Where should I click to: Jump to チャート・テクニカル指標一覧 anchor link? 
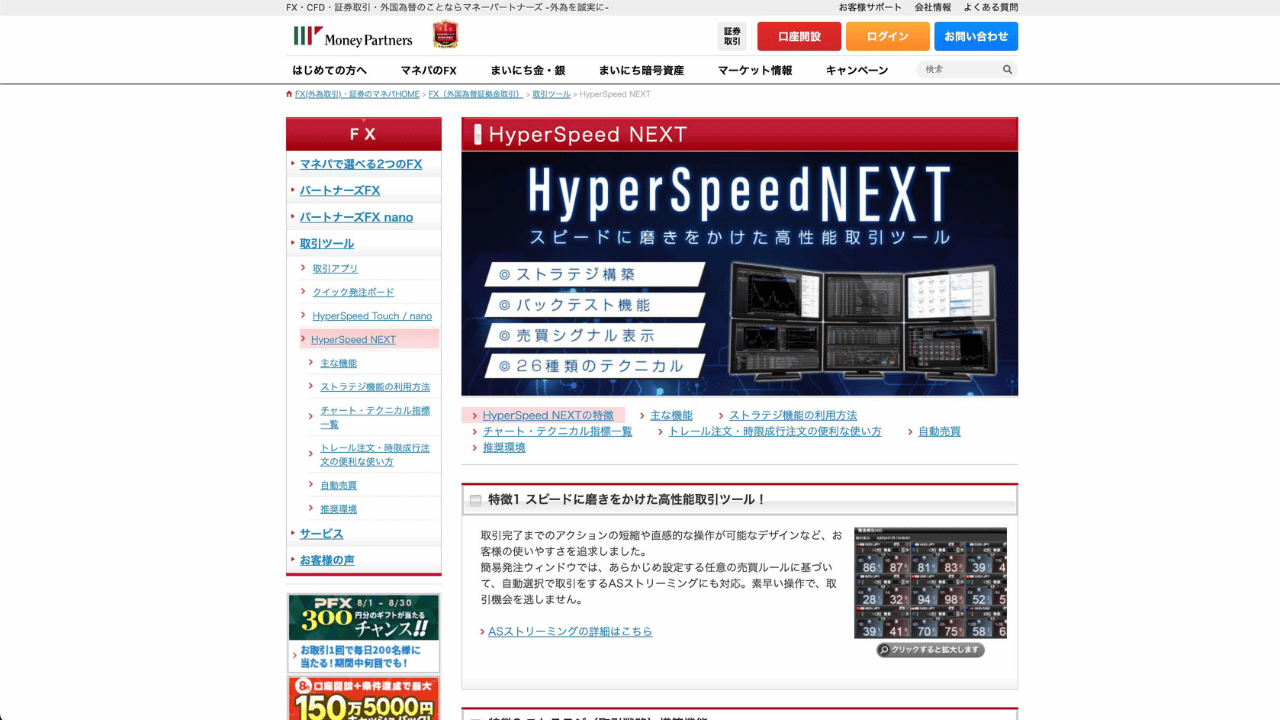[x=557, y=431]
